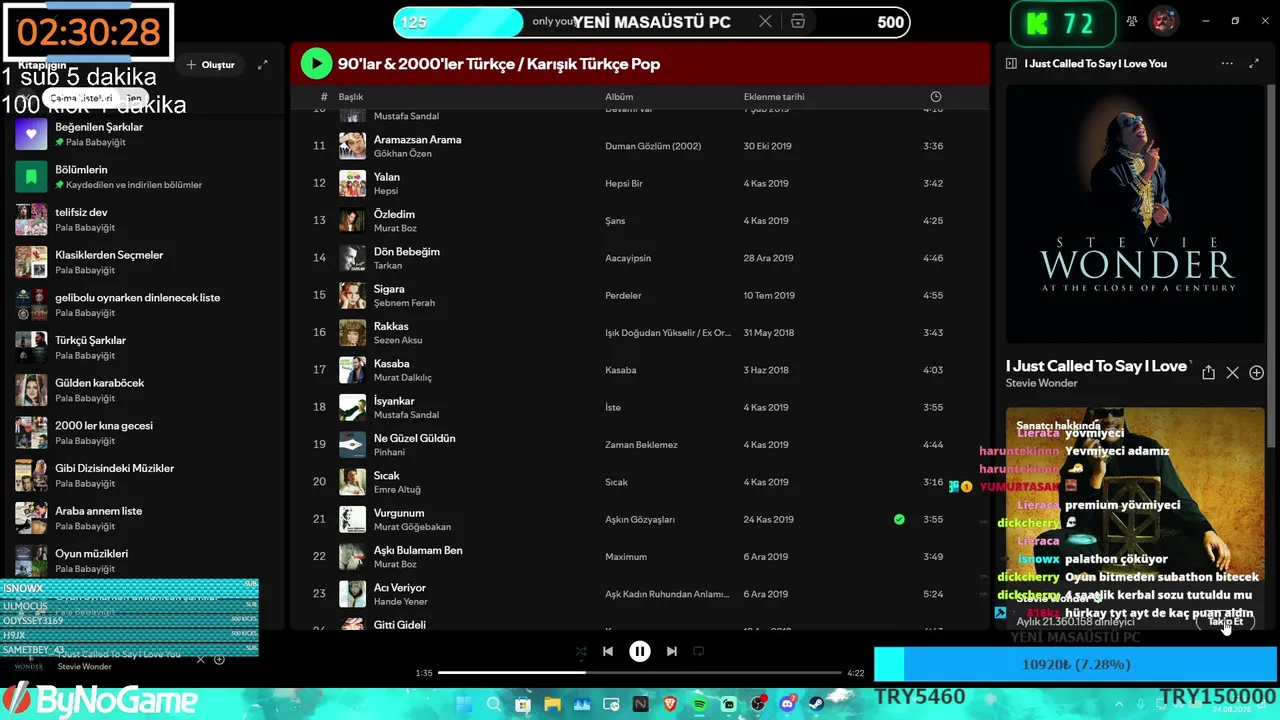Open the Araba annem liste playlist
This screenshot has width=1280, height=720.
(x=140, y=518)
